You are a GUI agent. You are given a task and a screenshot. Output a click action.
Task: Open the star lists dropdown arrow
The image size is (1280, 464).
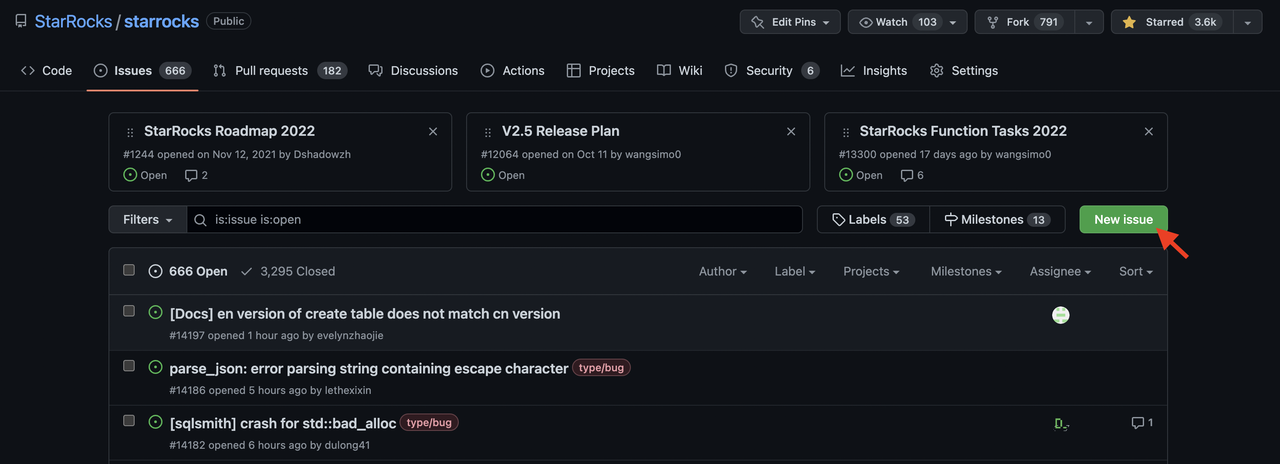1247,22
